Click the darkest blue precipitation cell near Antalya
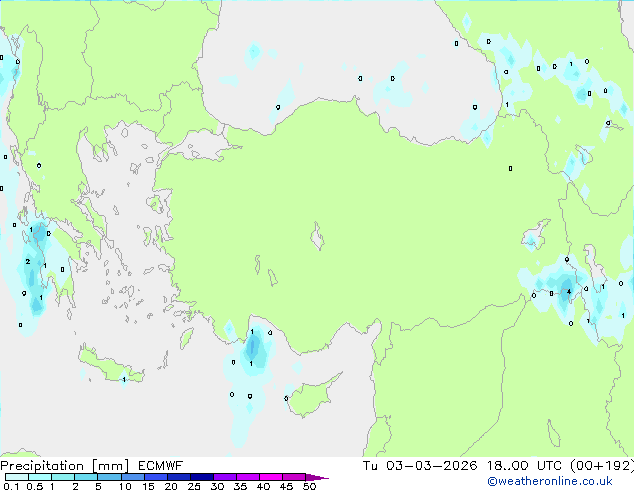Viewport: 634px width, 490px height. [253, 347]
